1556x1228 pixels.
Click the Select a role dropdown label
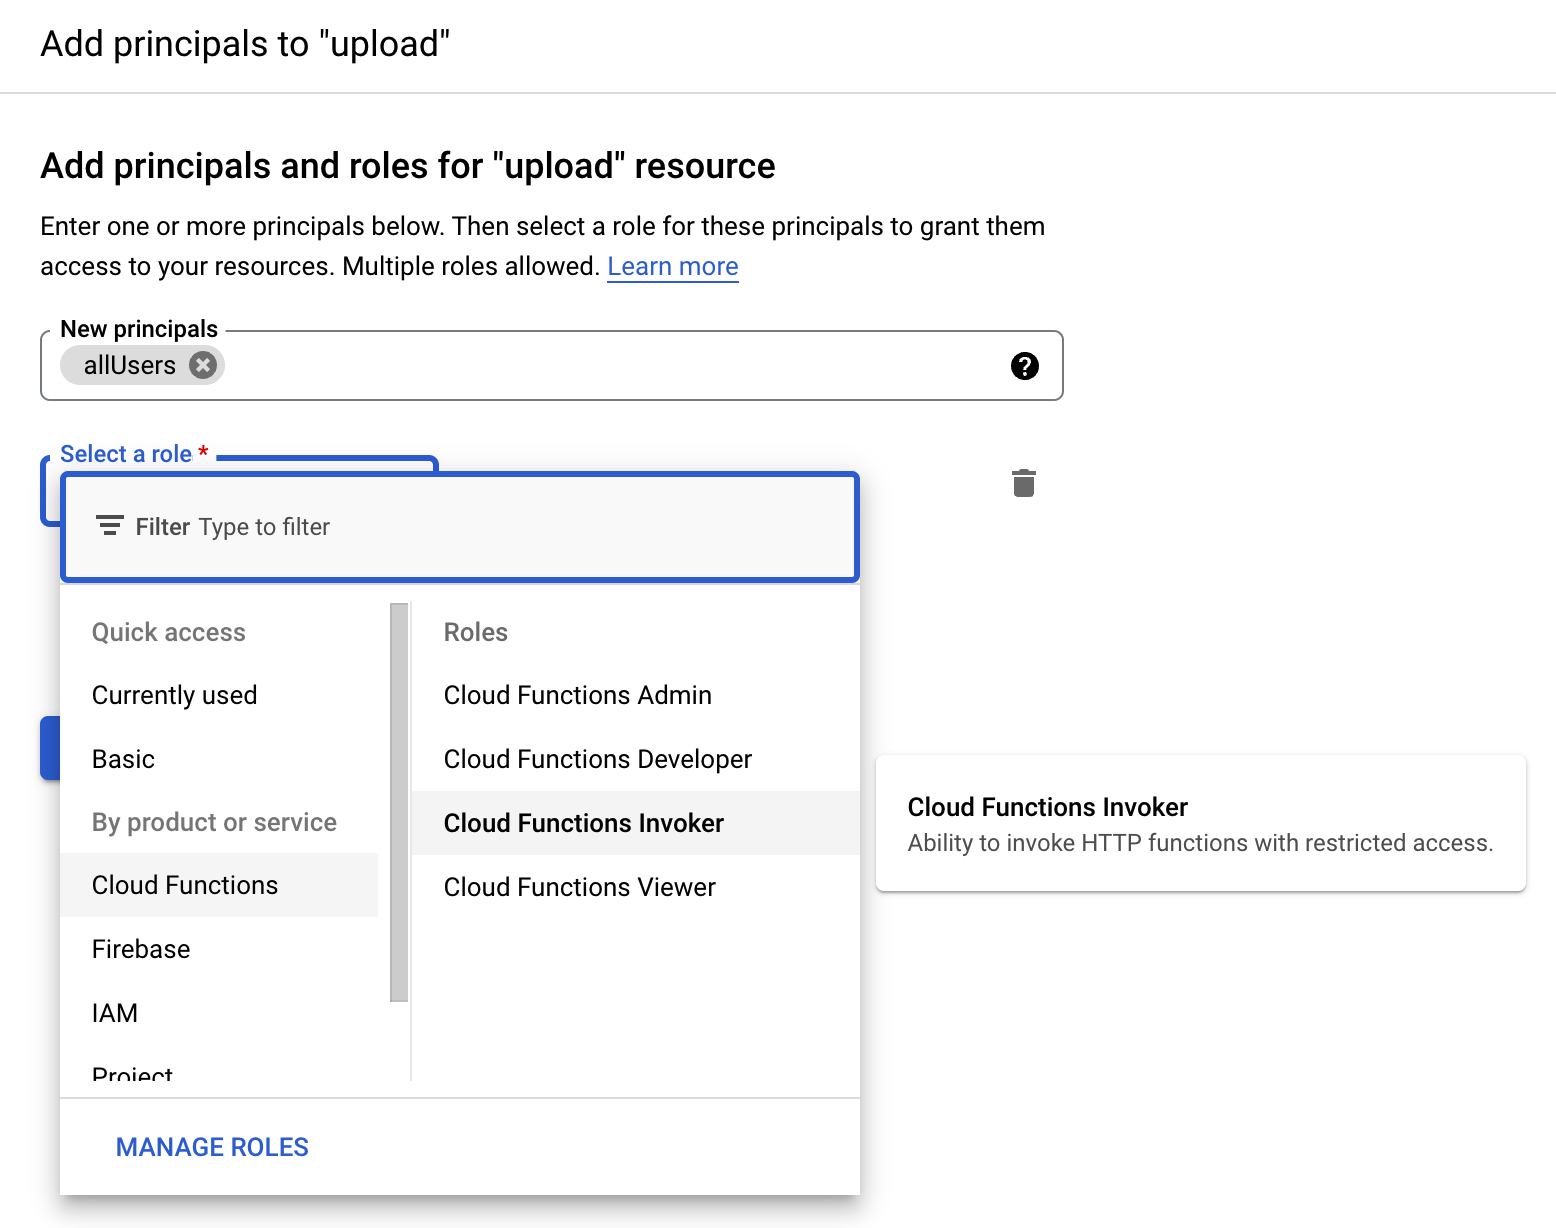coord(126,454)
